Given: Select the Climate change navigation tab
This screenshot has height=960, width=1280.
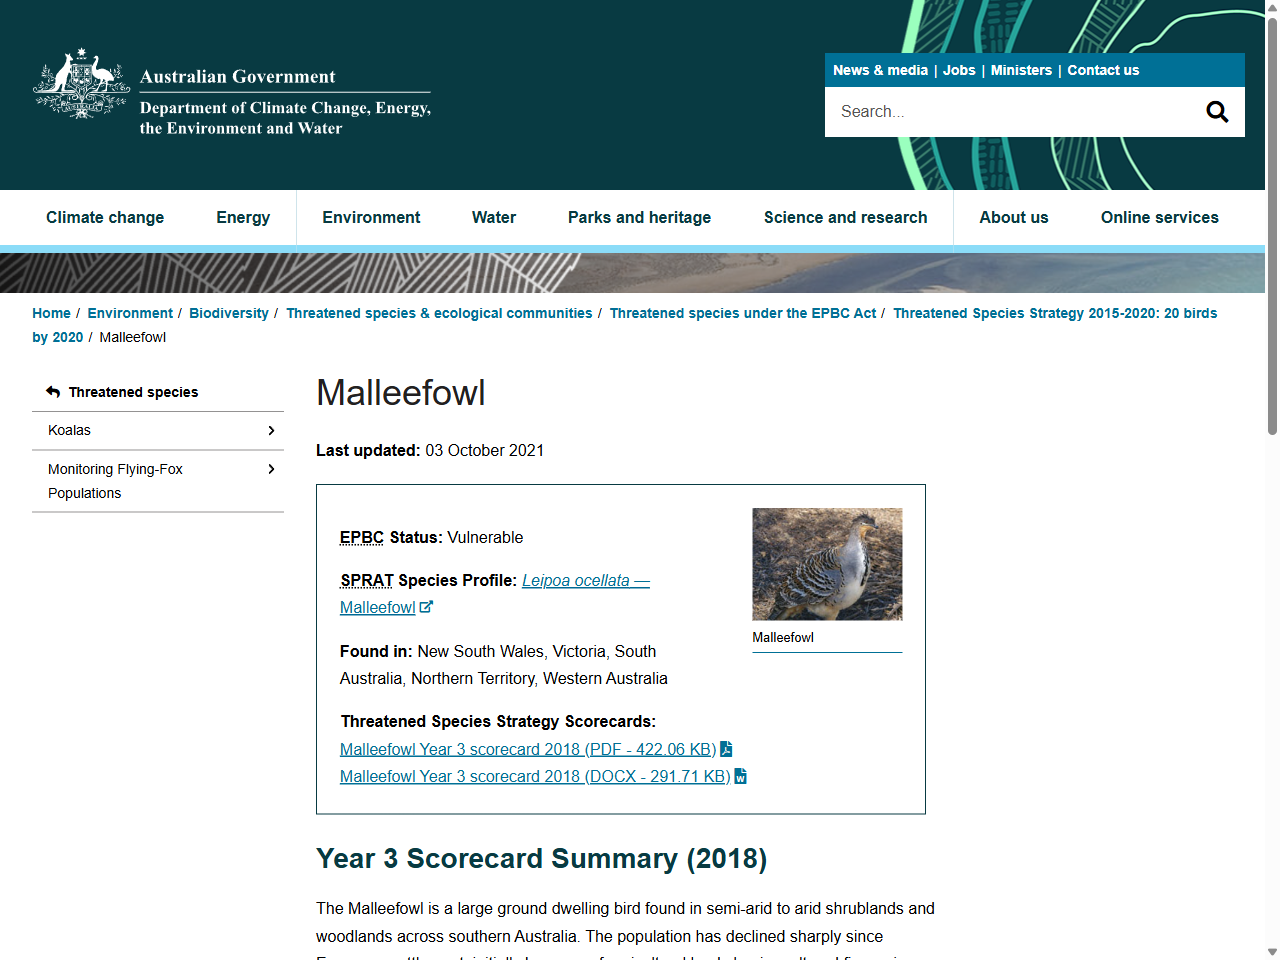Looking at the screenshot, I should click(x=105, y=217).
